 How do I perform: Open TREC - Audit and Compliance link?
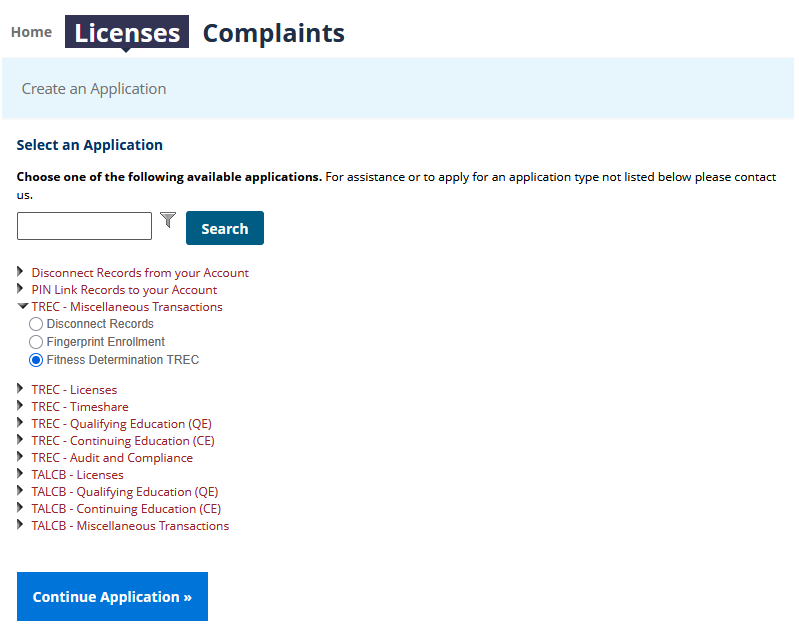pos(112,458)
